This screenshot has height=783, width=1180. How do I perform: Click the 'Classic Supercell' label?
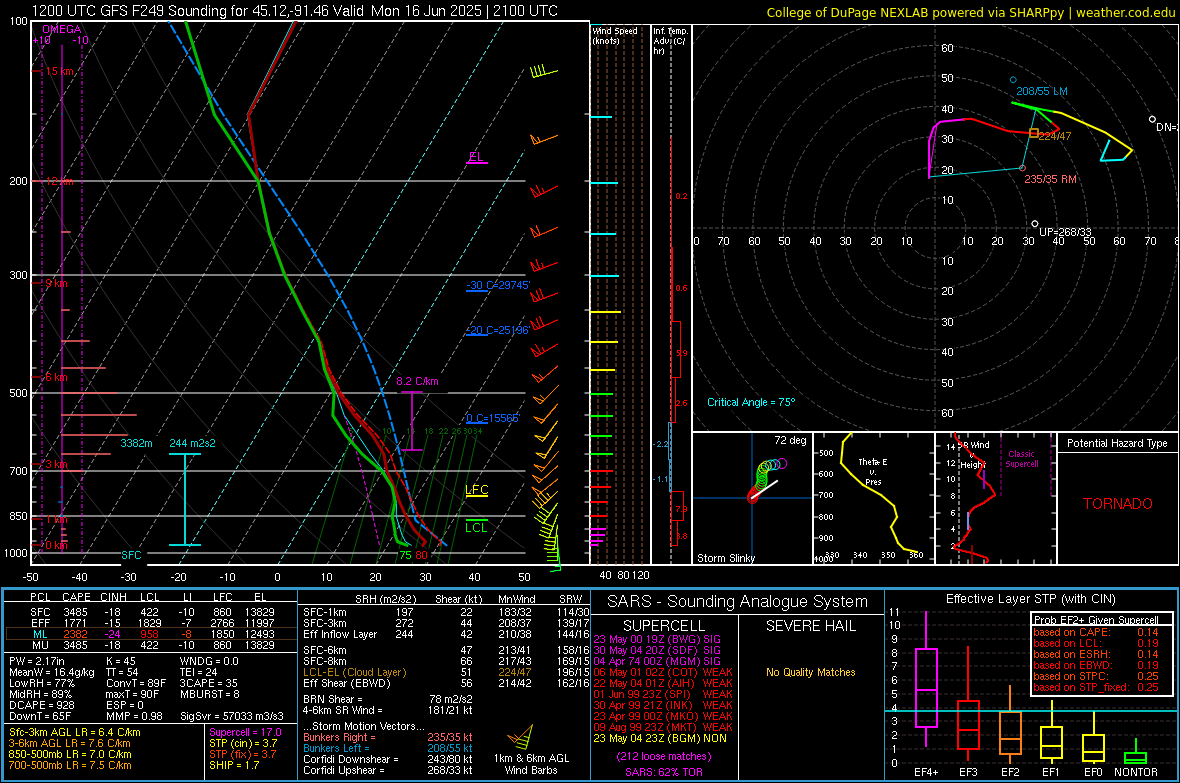[1022, 459]
